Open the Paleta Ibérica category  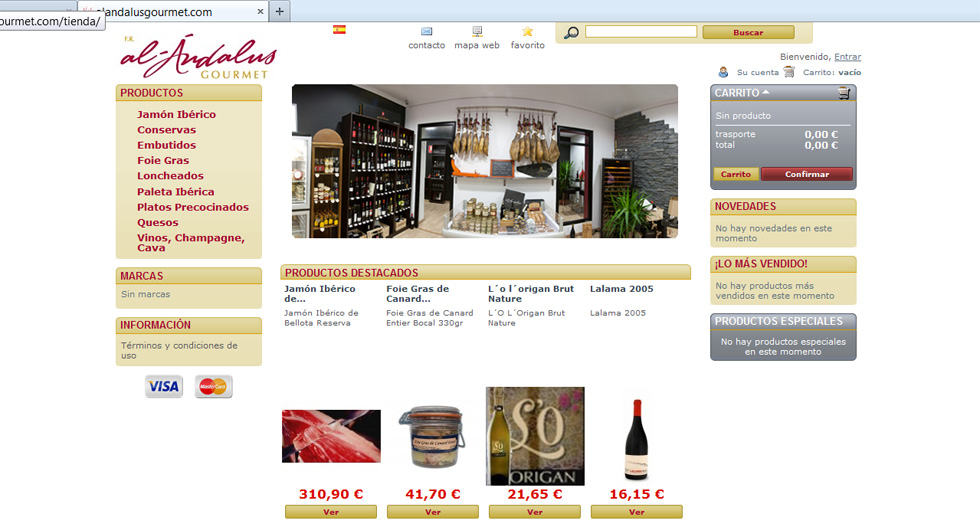[176, 192]
